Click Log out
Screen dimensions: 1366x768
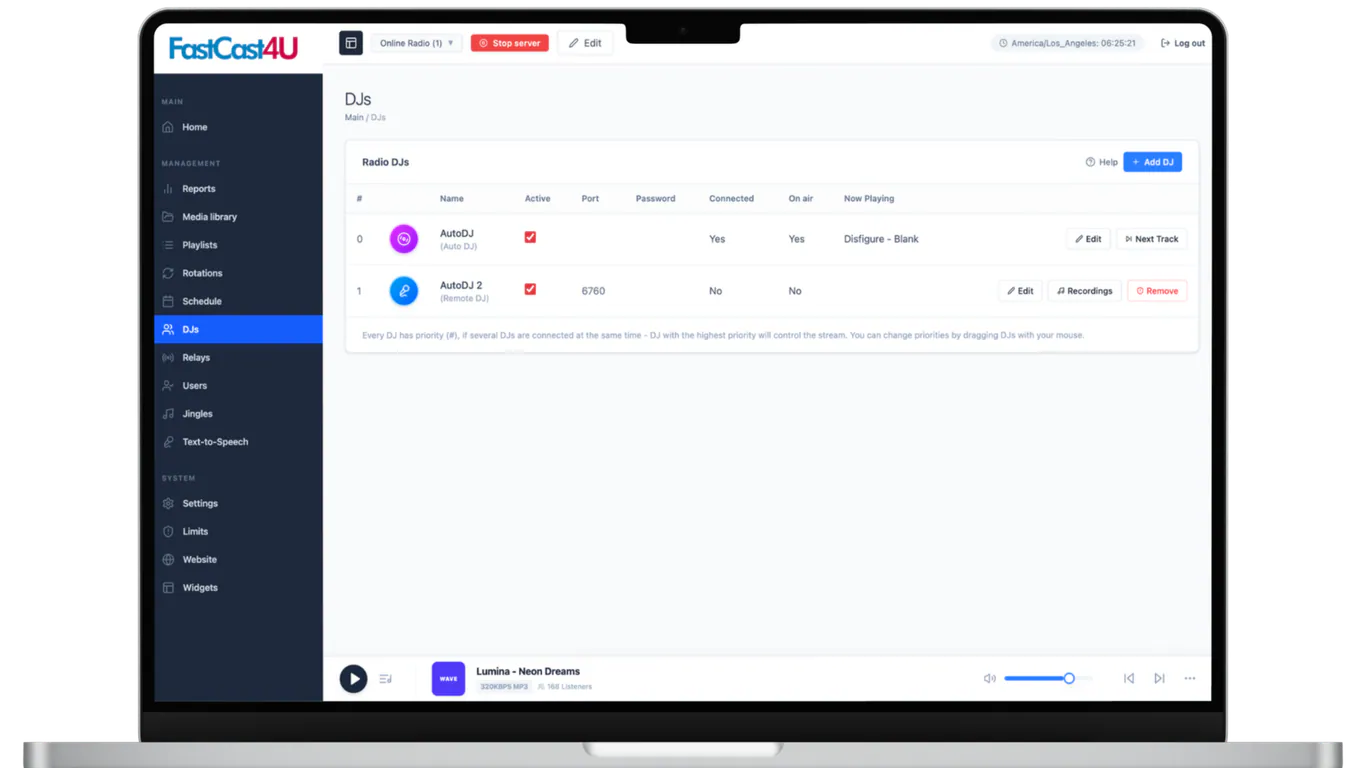tap(1183, 43)
